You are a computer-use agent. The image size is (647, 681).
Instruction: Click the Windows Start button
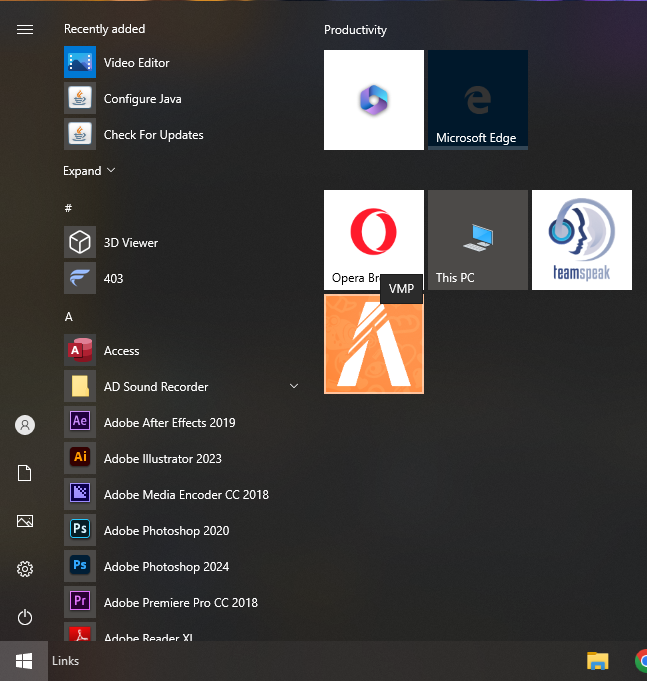click(24, 661)
